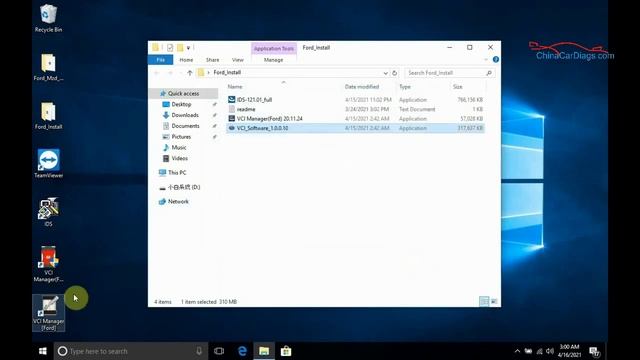Select the VCI Manager(Ford) 20.11.24 file
This screenshot has width=640, height=360.
(355, 118)
